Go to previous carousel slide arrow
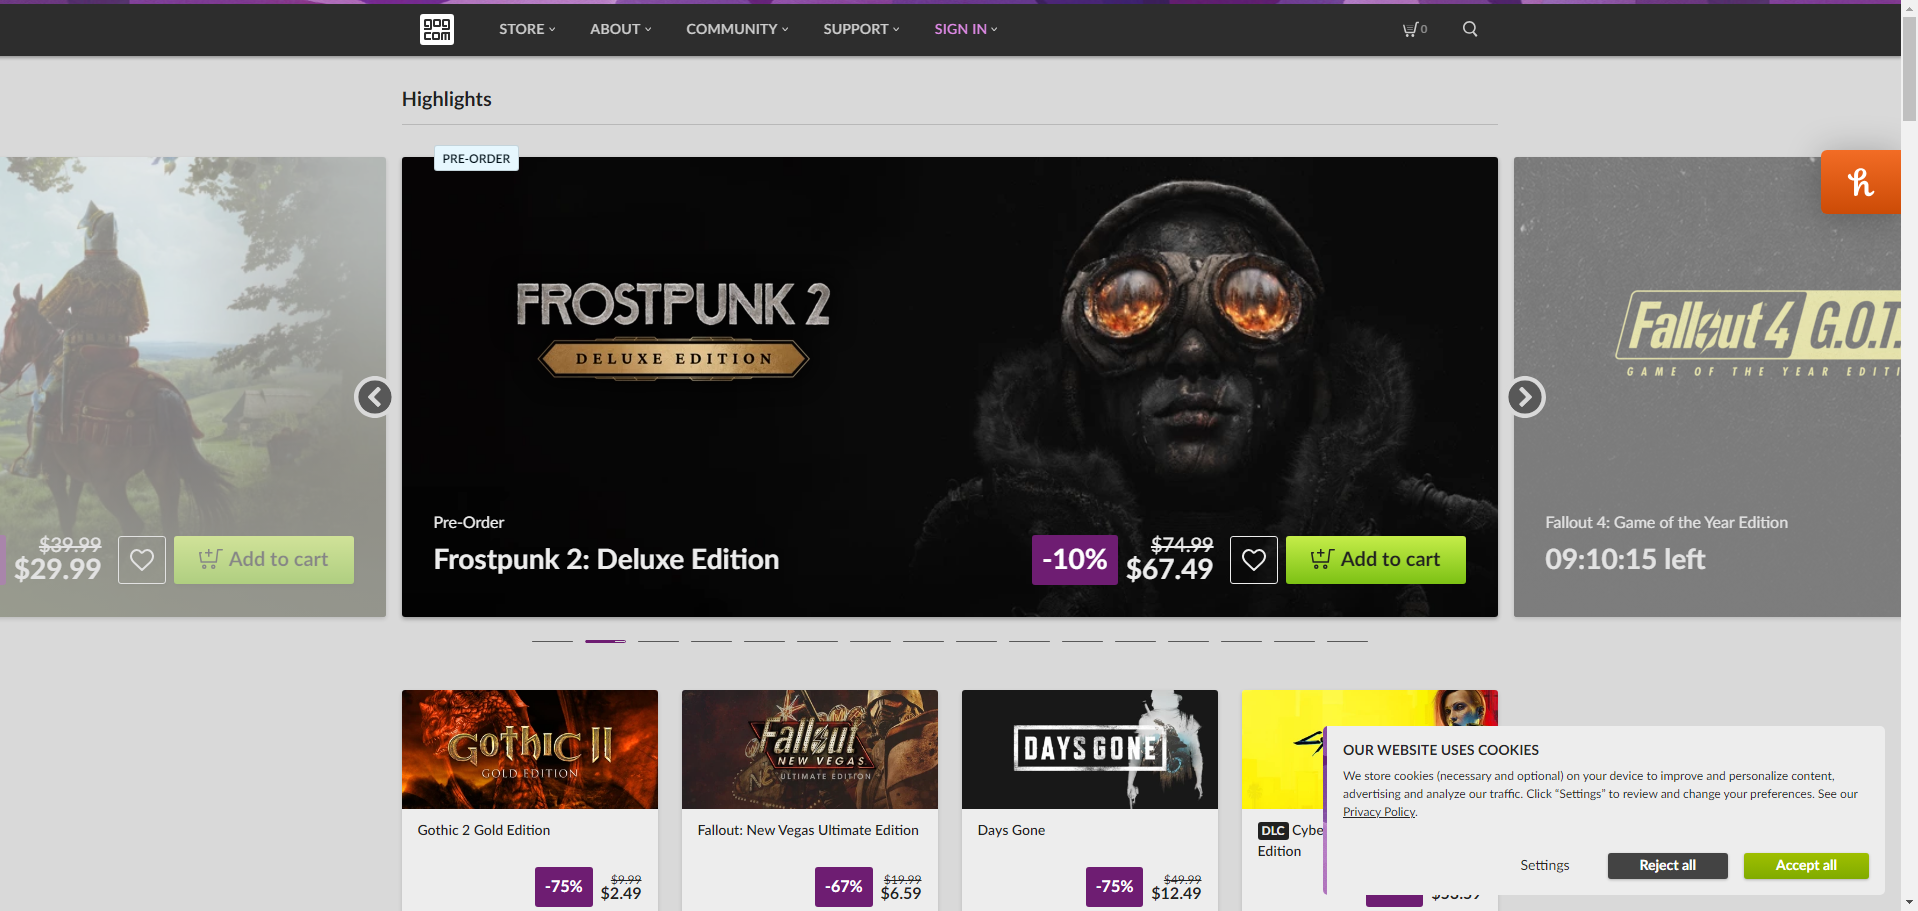Viewport: 1918px width, 911px height. pos(374,397)
